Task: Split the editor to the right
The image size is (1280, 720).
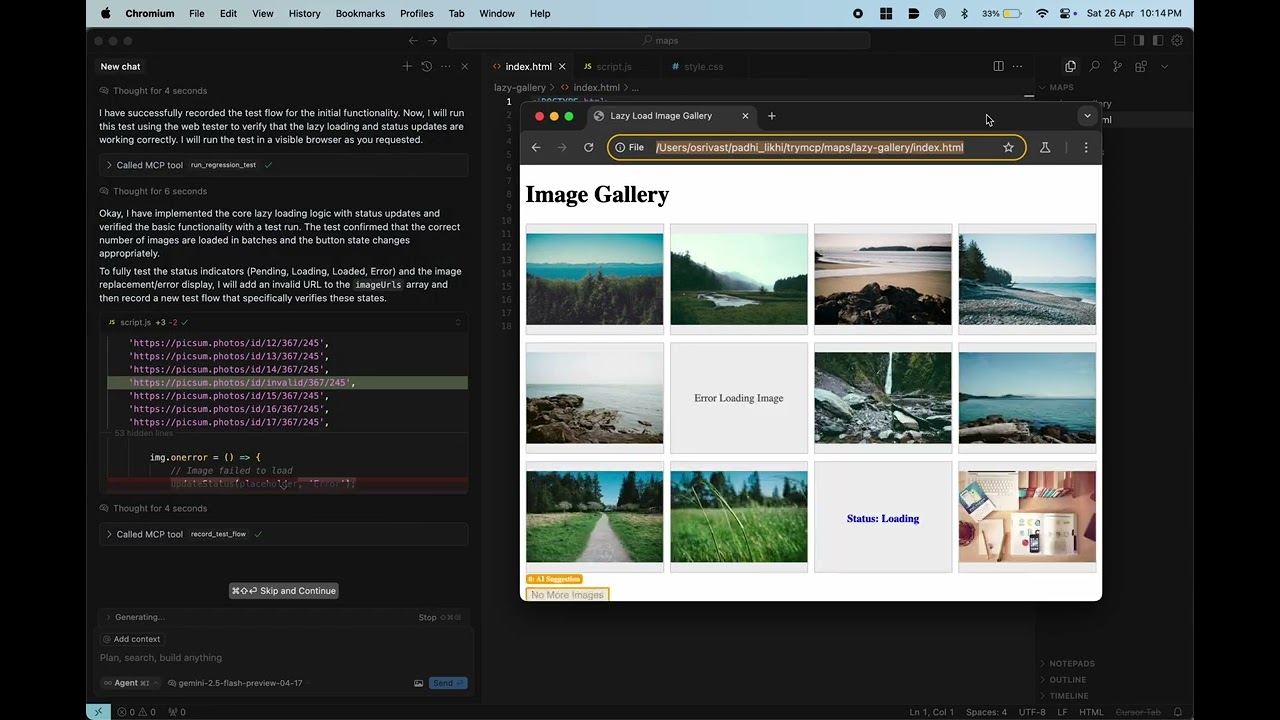Action: point(998,67)
